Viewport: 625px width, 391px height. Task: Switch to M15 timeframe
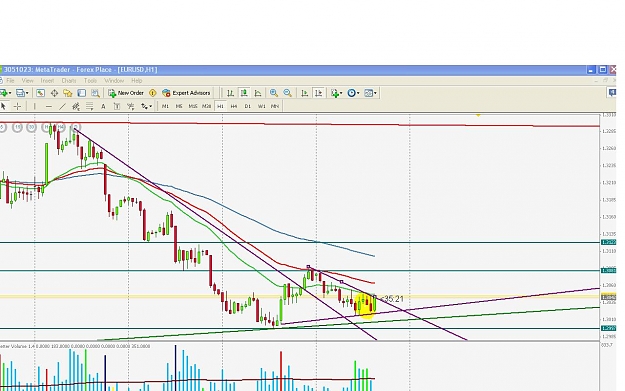coord(193,106)
